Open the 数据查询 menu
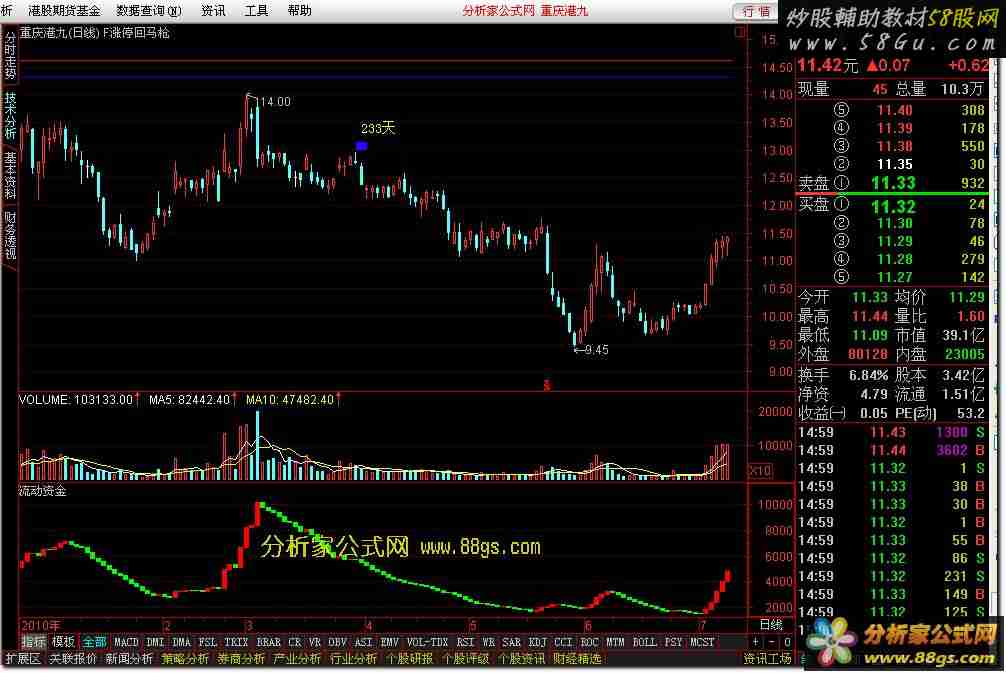Screen dimensions: 1006x673 pyautogui.click(x=149, y=11)
